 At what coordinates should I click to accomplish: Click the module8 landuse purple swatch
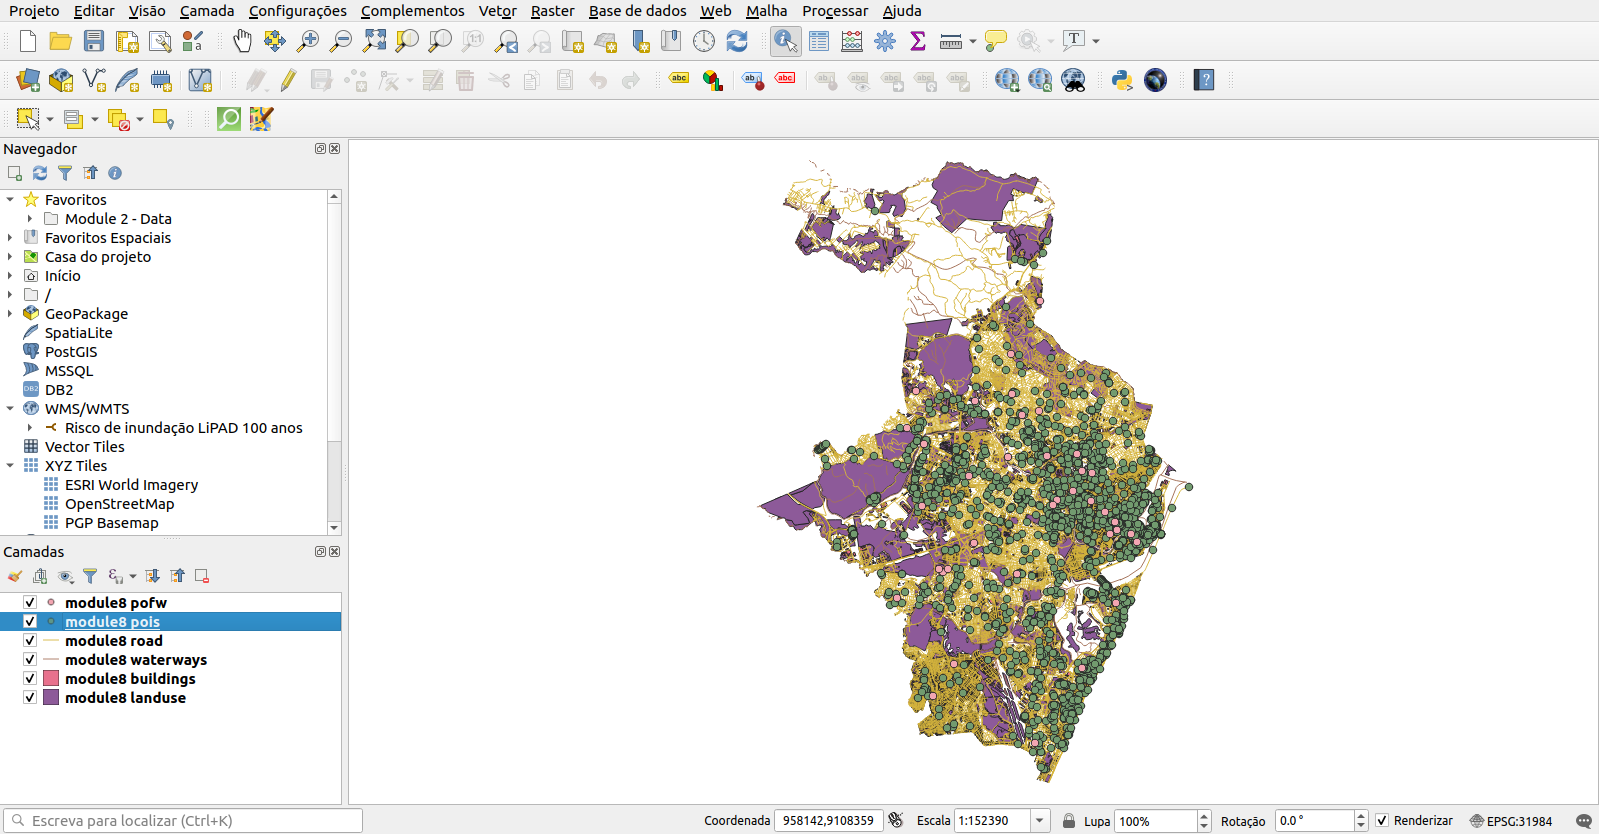[x=51, y=697]
